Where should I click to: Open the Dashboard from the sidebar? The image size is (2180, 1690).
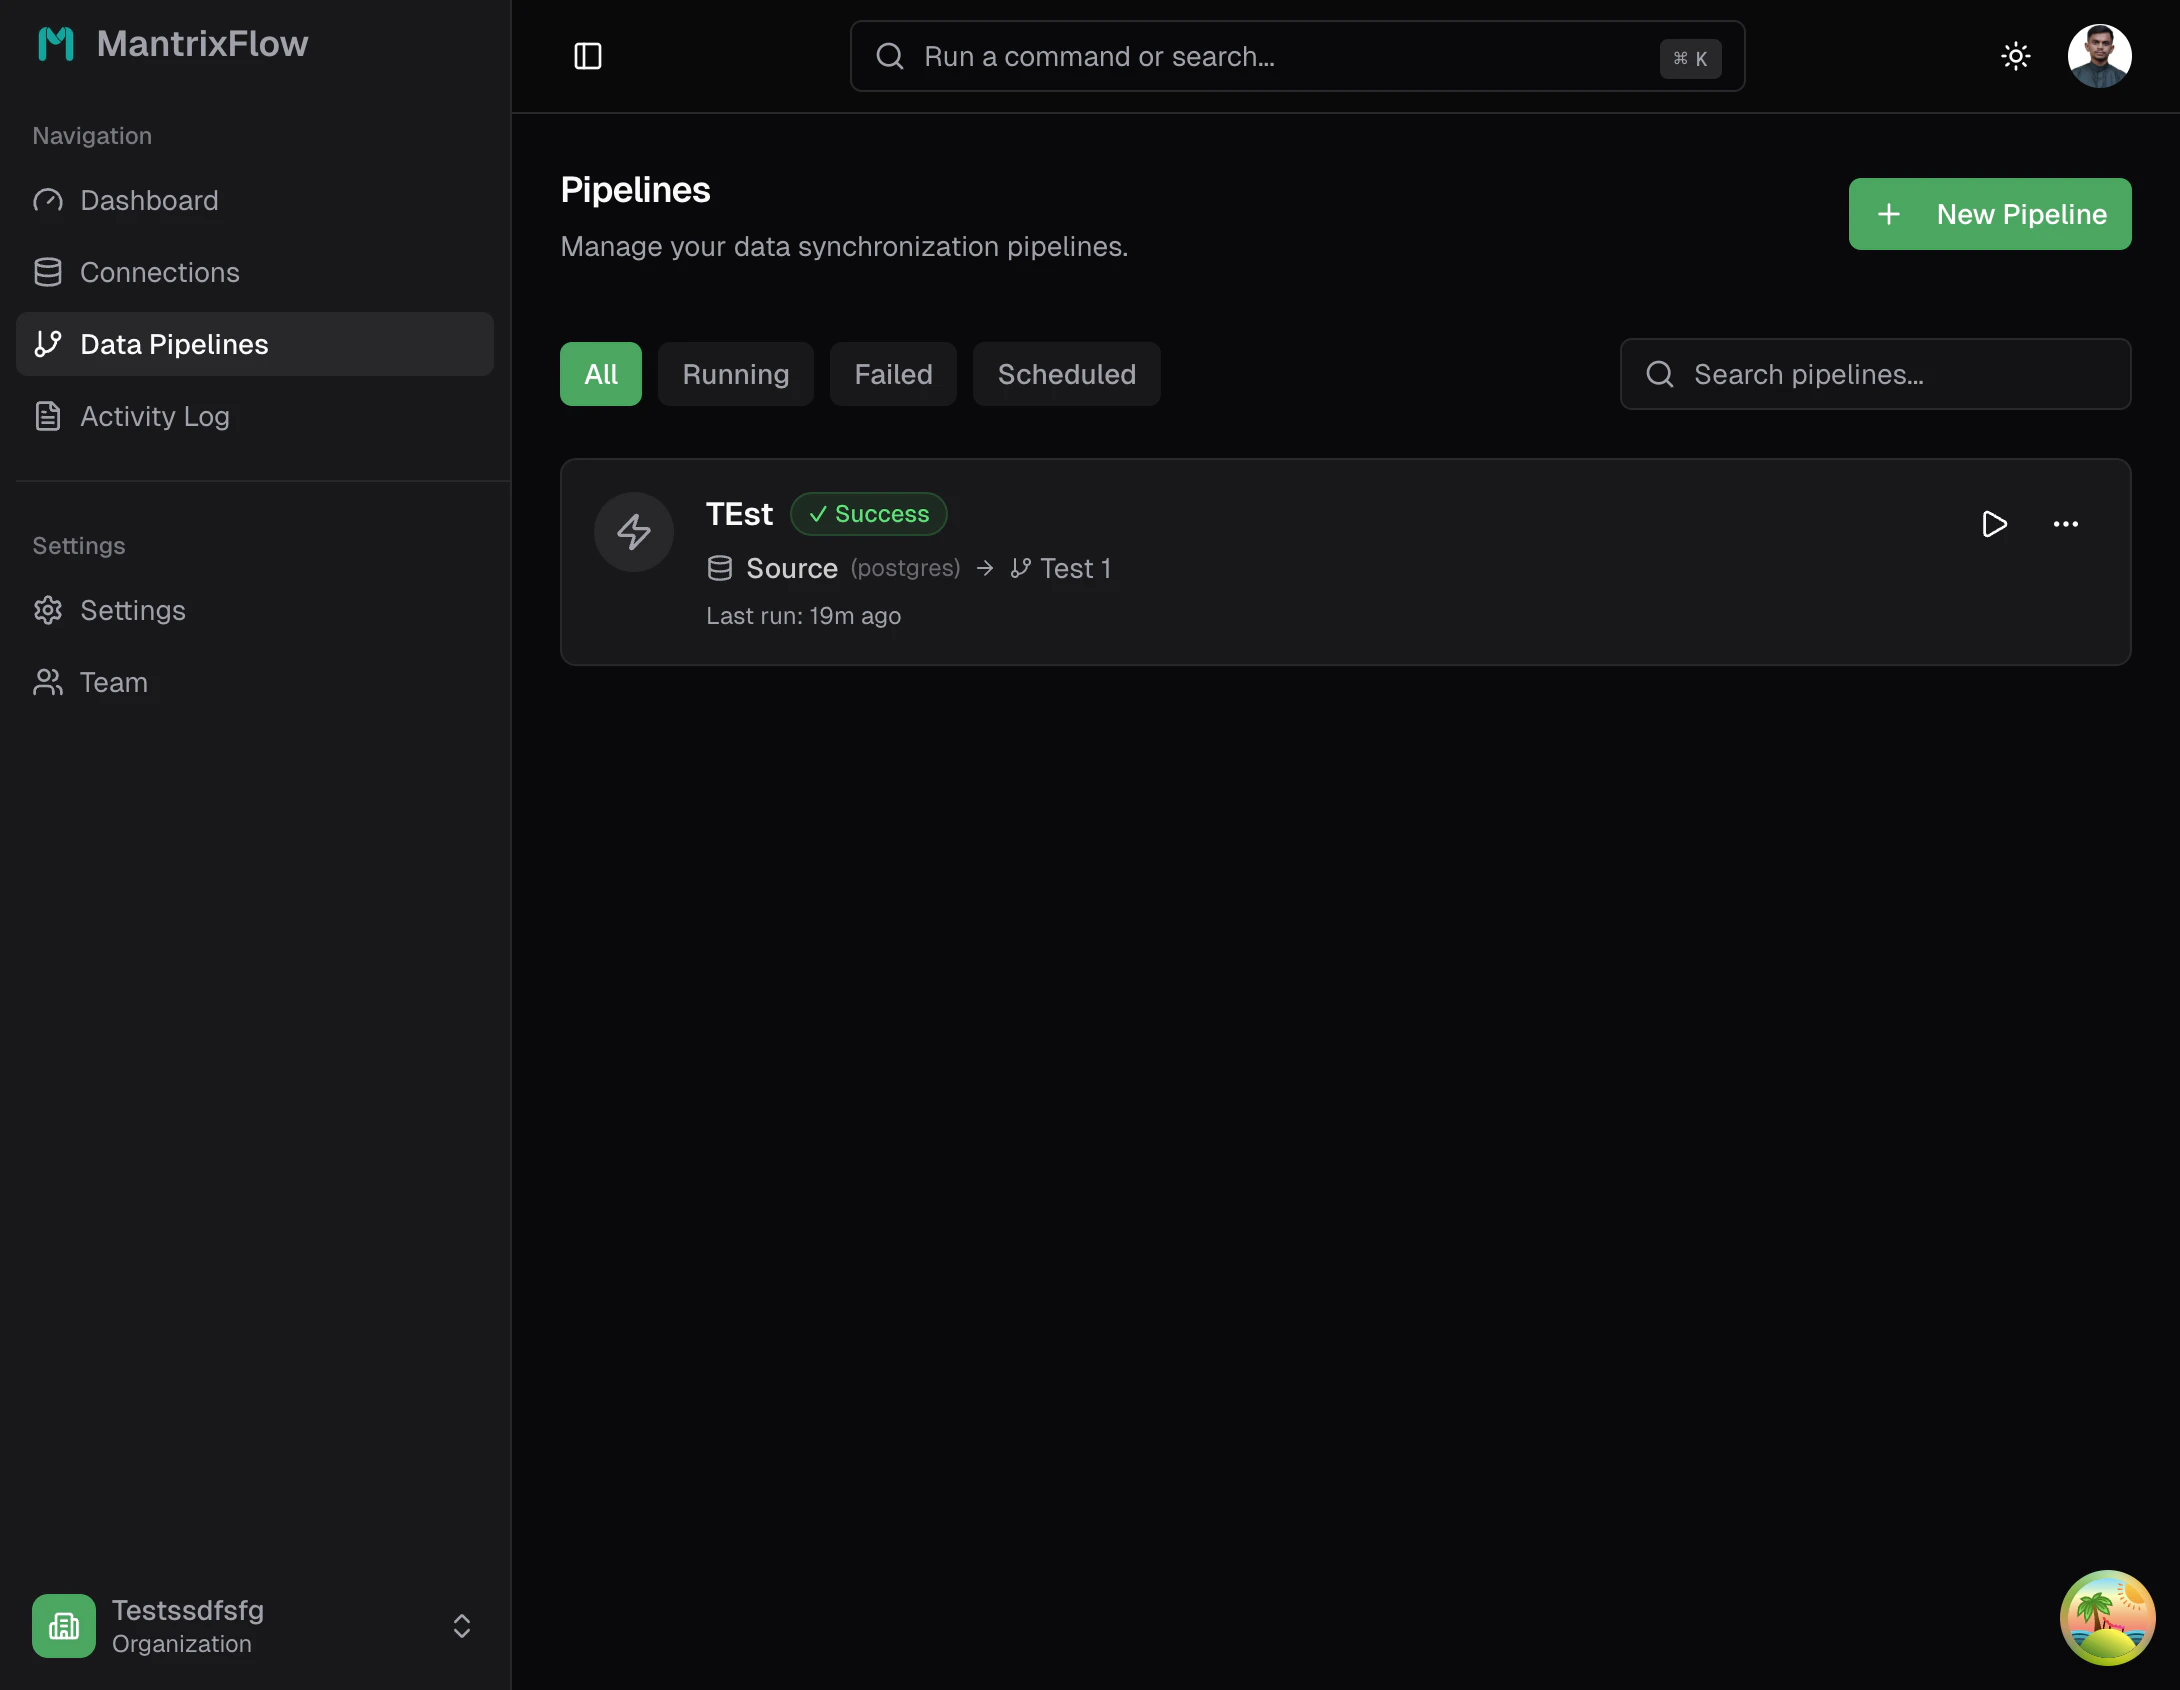tap(148, 200)
